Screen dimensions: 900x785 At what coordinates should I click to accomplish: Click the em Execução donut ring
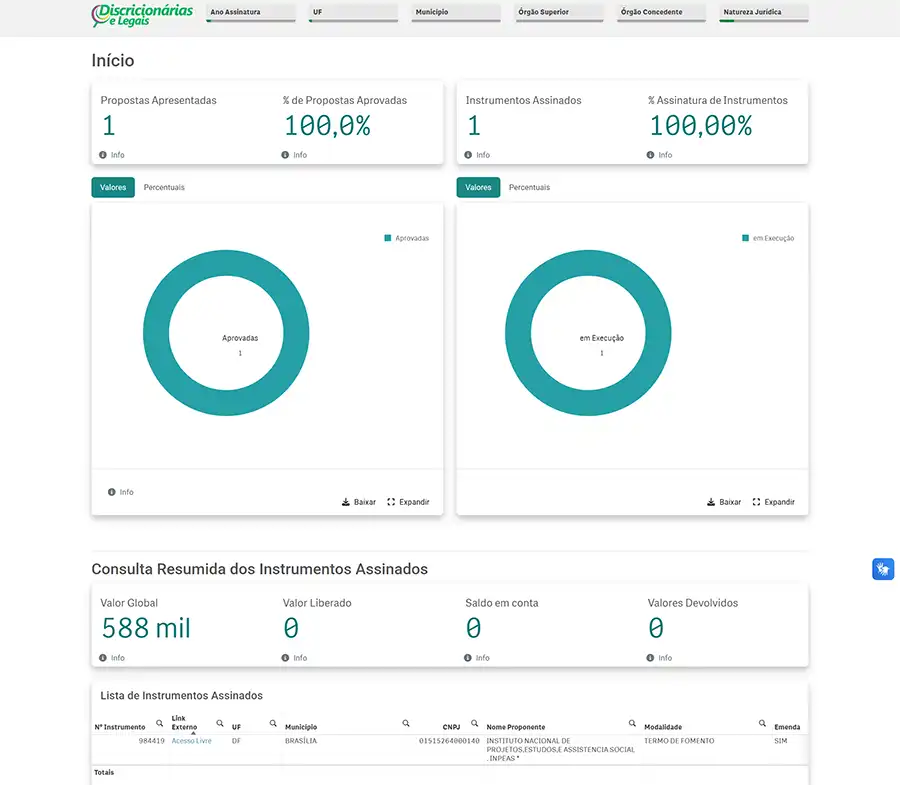(517, 333)
